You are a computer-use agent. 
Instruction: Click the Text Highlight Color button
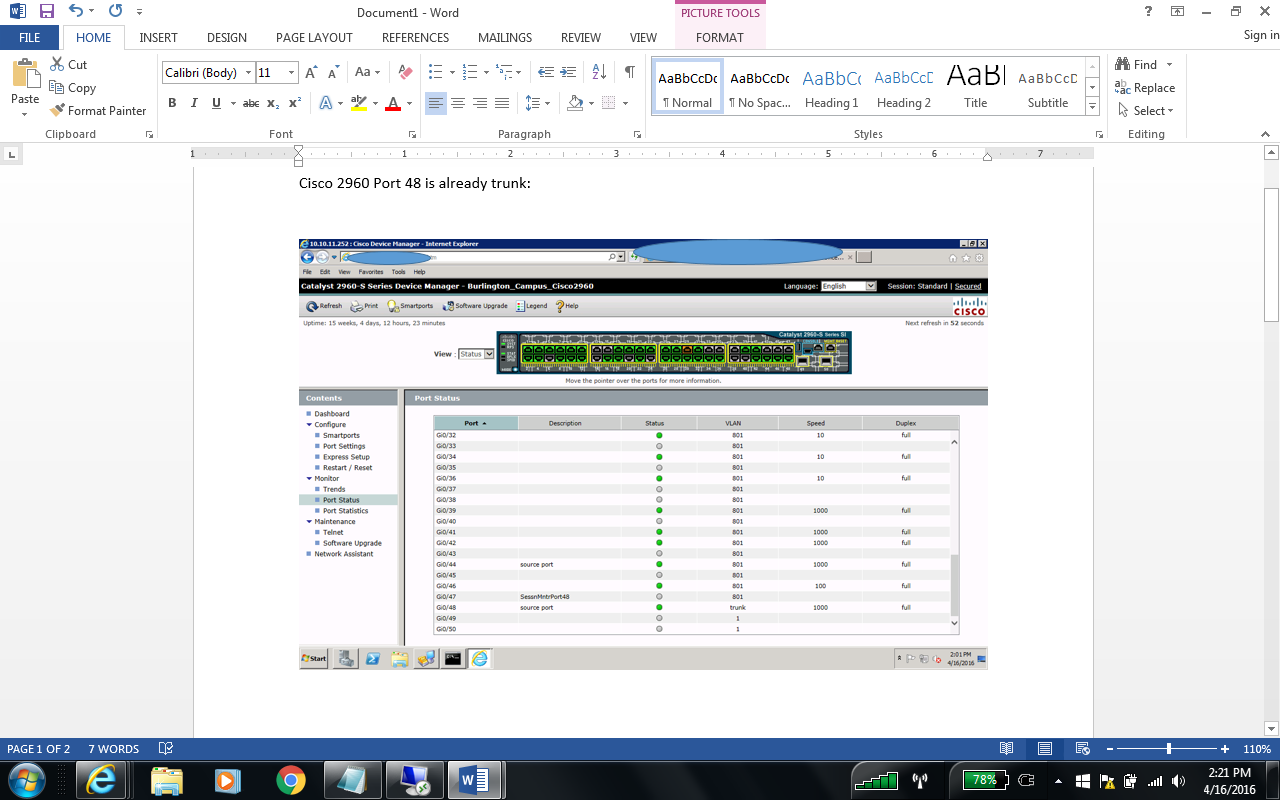359,103
